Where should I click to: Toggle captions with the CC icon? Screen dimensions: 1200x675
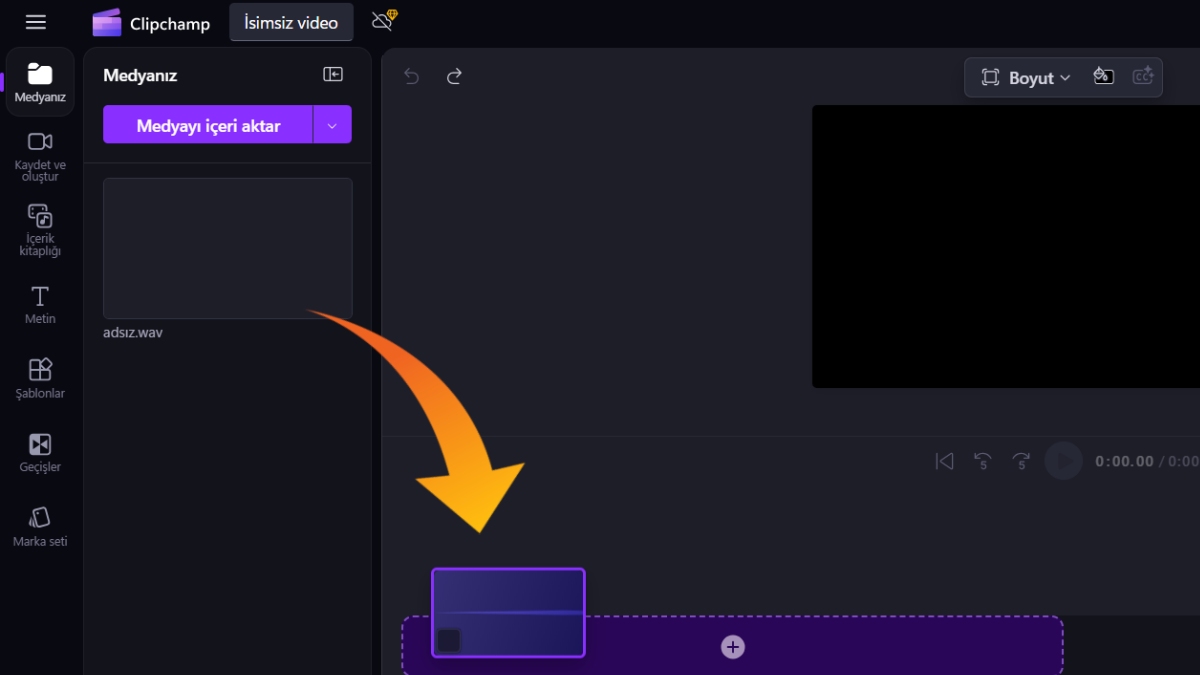1142,77
